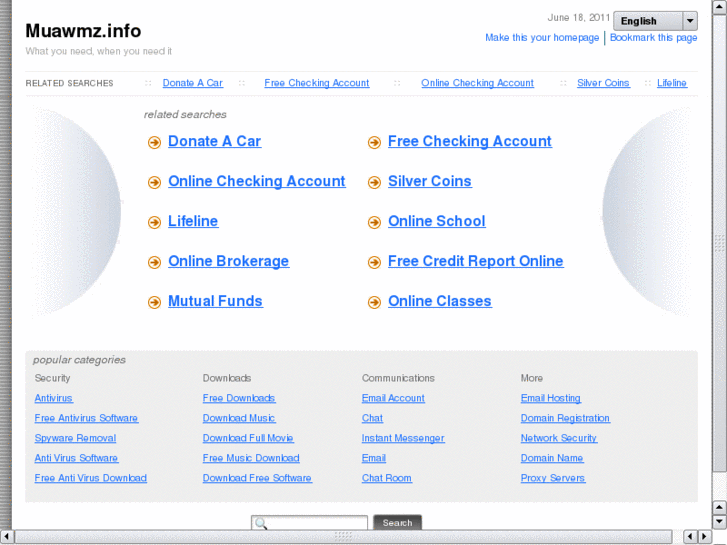Visit the Chat Room link

click(x=386, y=478)
